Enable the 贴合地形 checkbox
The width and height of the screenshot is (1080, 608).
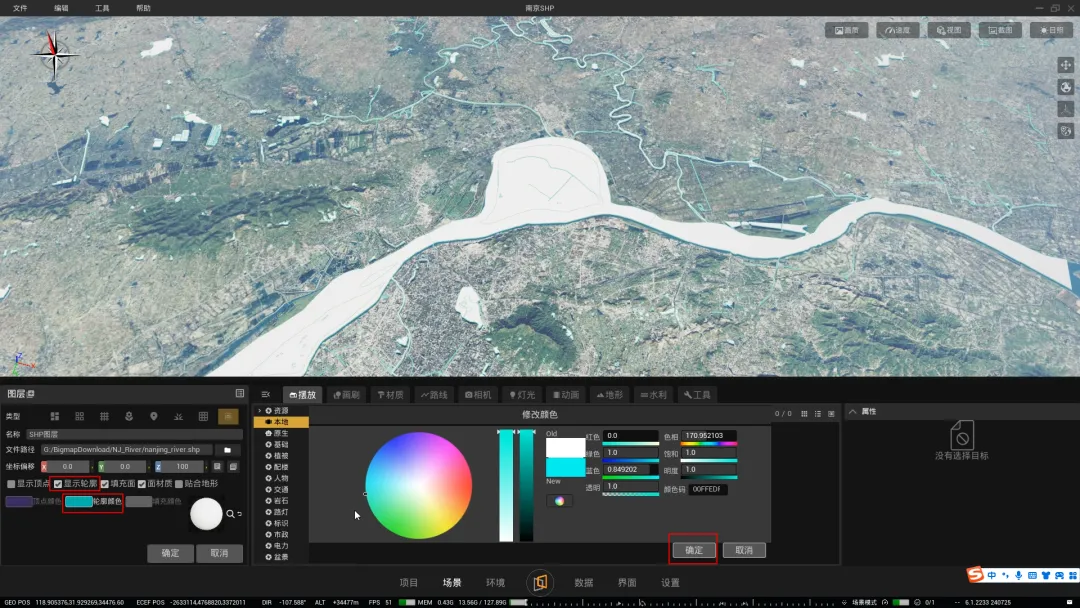click(179, 484)
